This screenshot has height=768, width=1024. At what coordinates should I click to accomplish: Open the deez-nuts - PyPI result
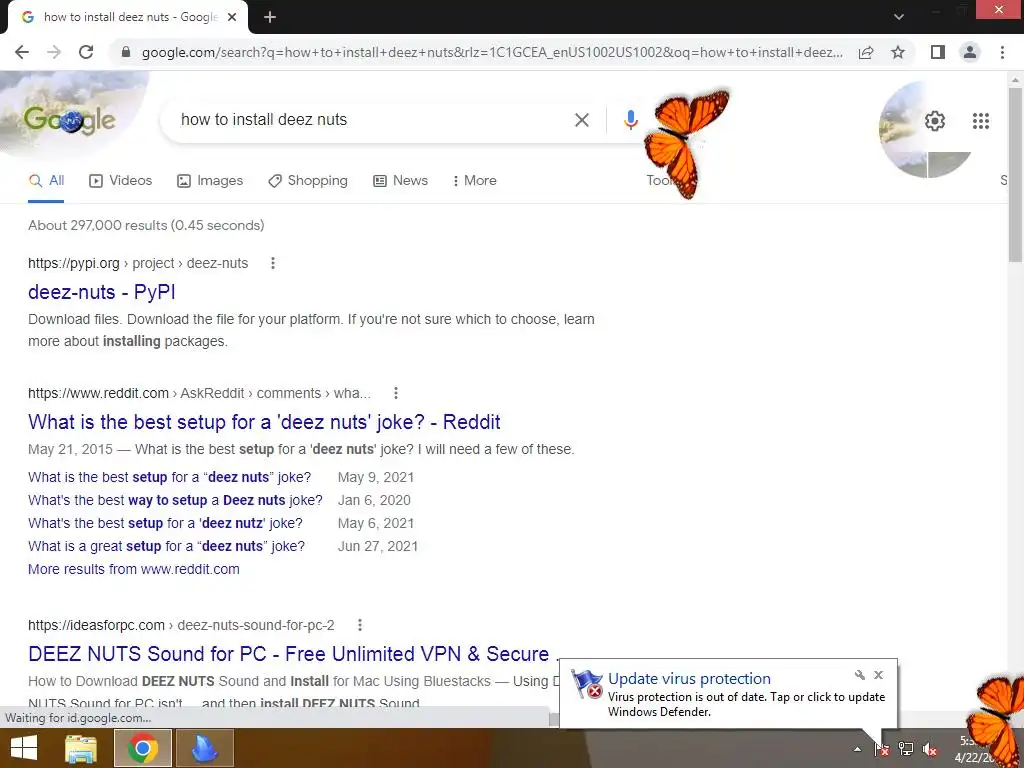pos(102,292)
